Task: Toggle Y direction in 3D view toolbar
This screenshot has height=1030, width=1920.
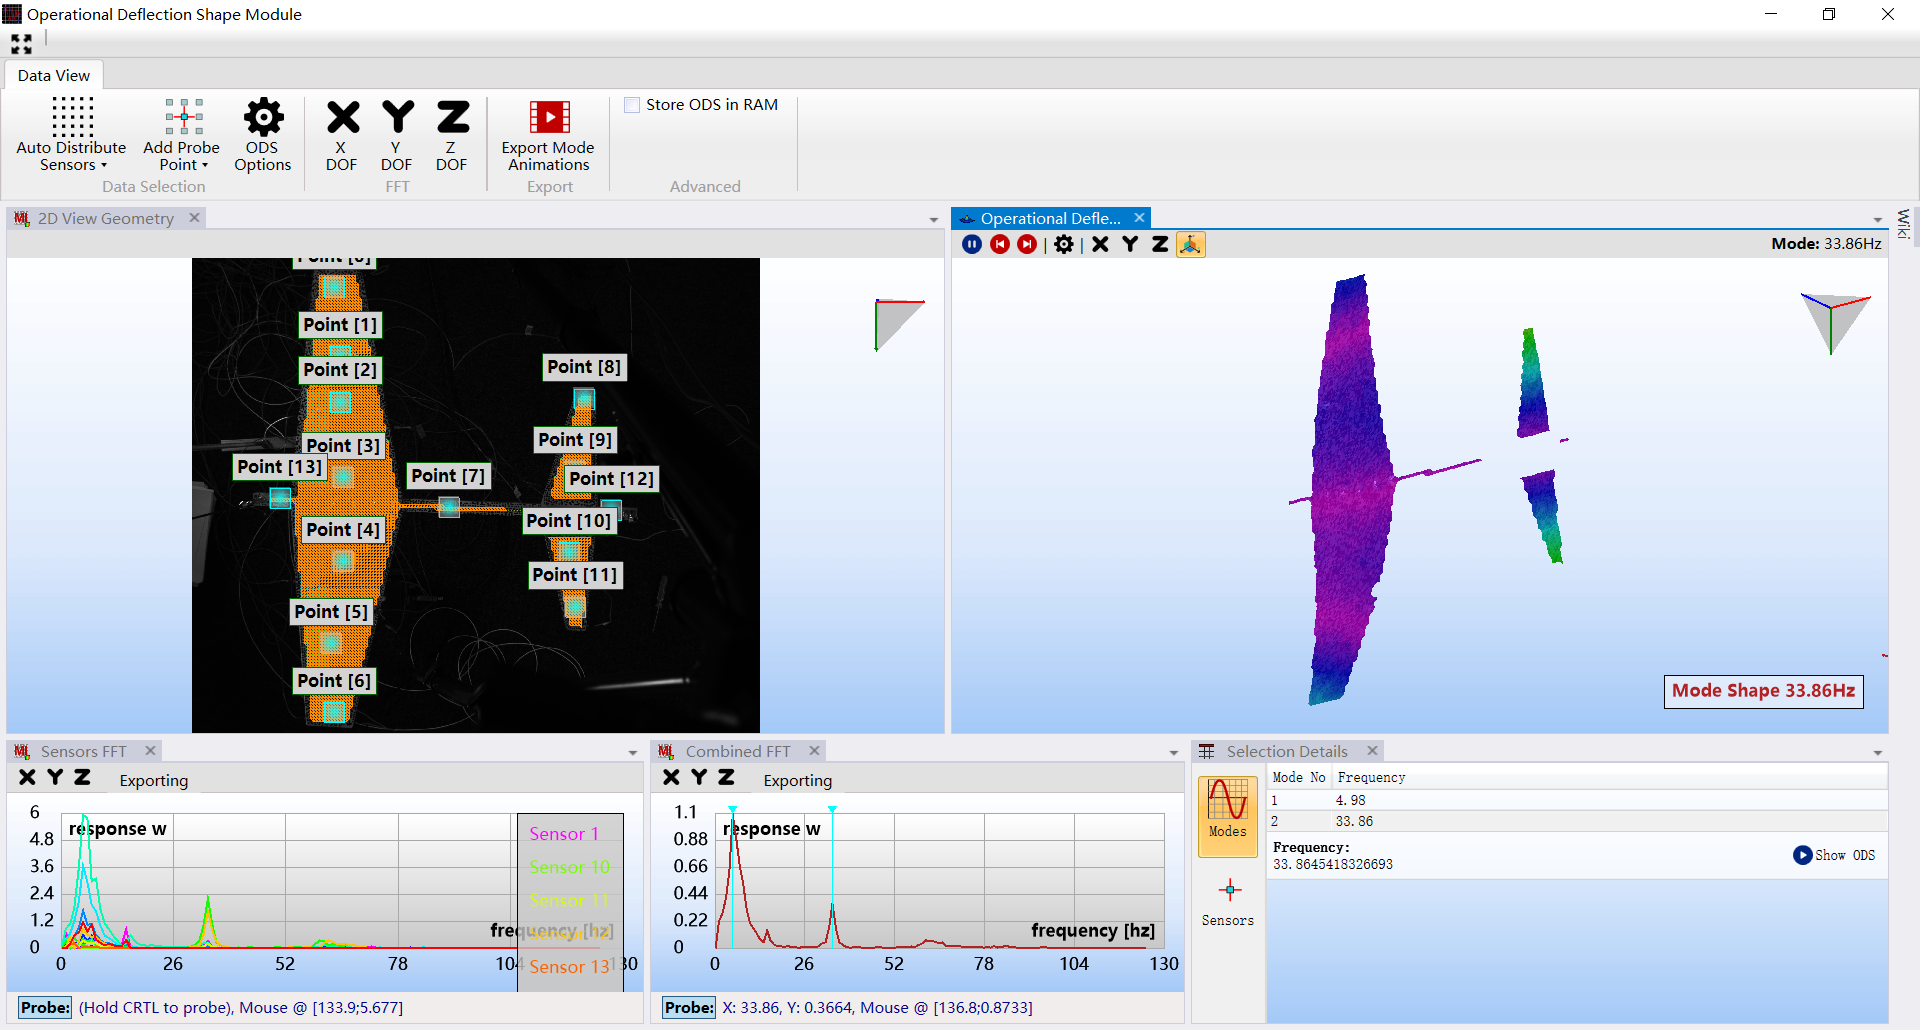Action: click(x=1130, y=244)
